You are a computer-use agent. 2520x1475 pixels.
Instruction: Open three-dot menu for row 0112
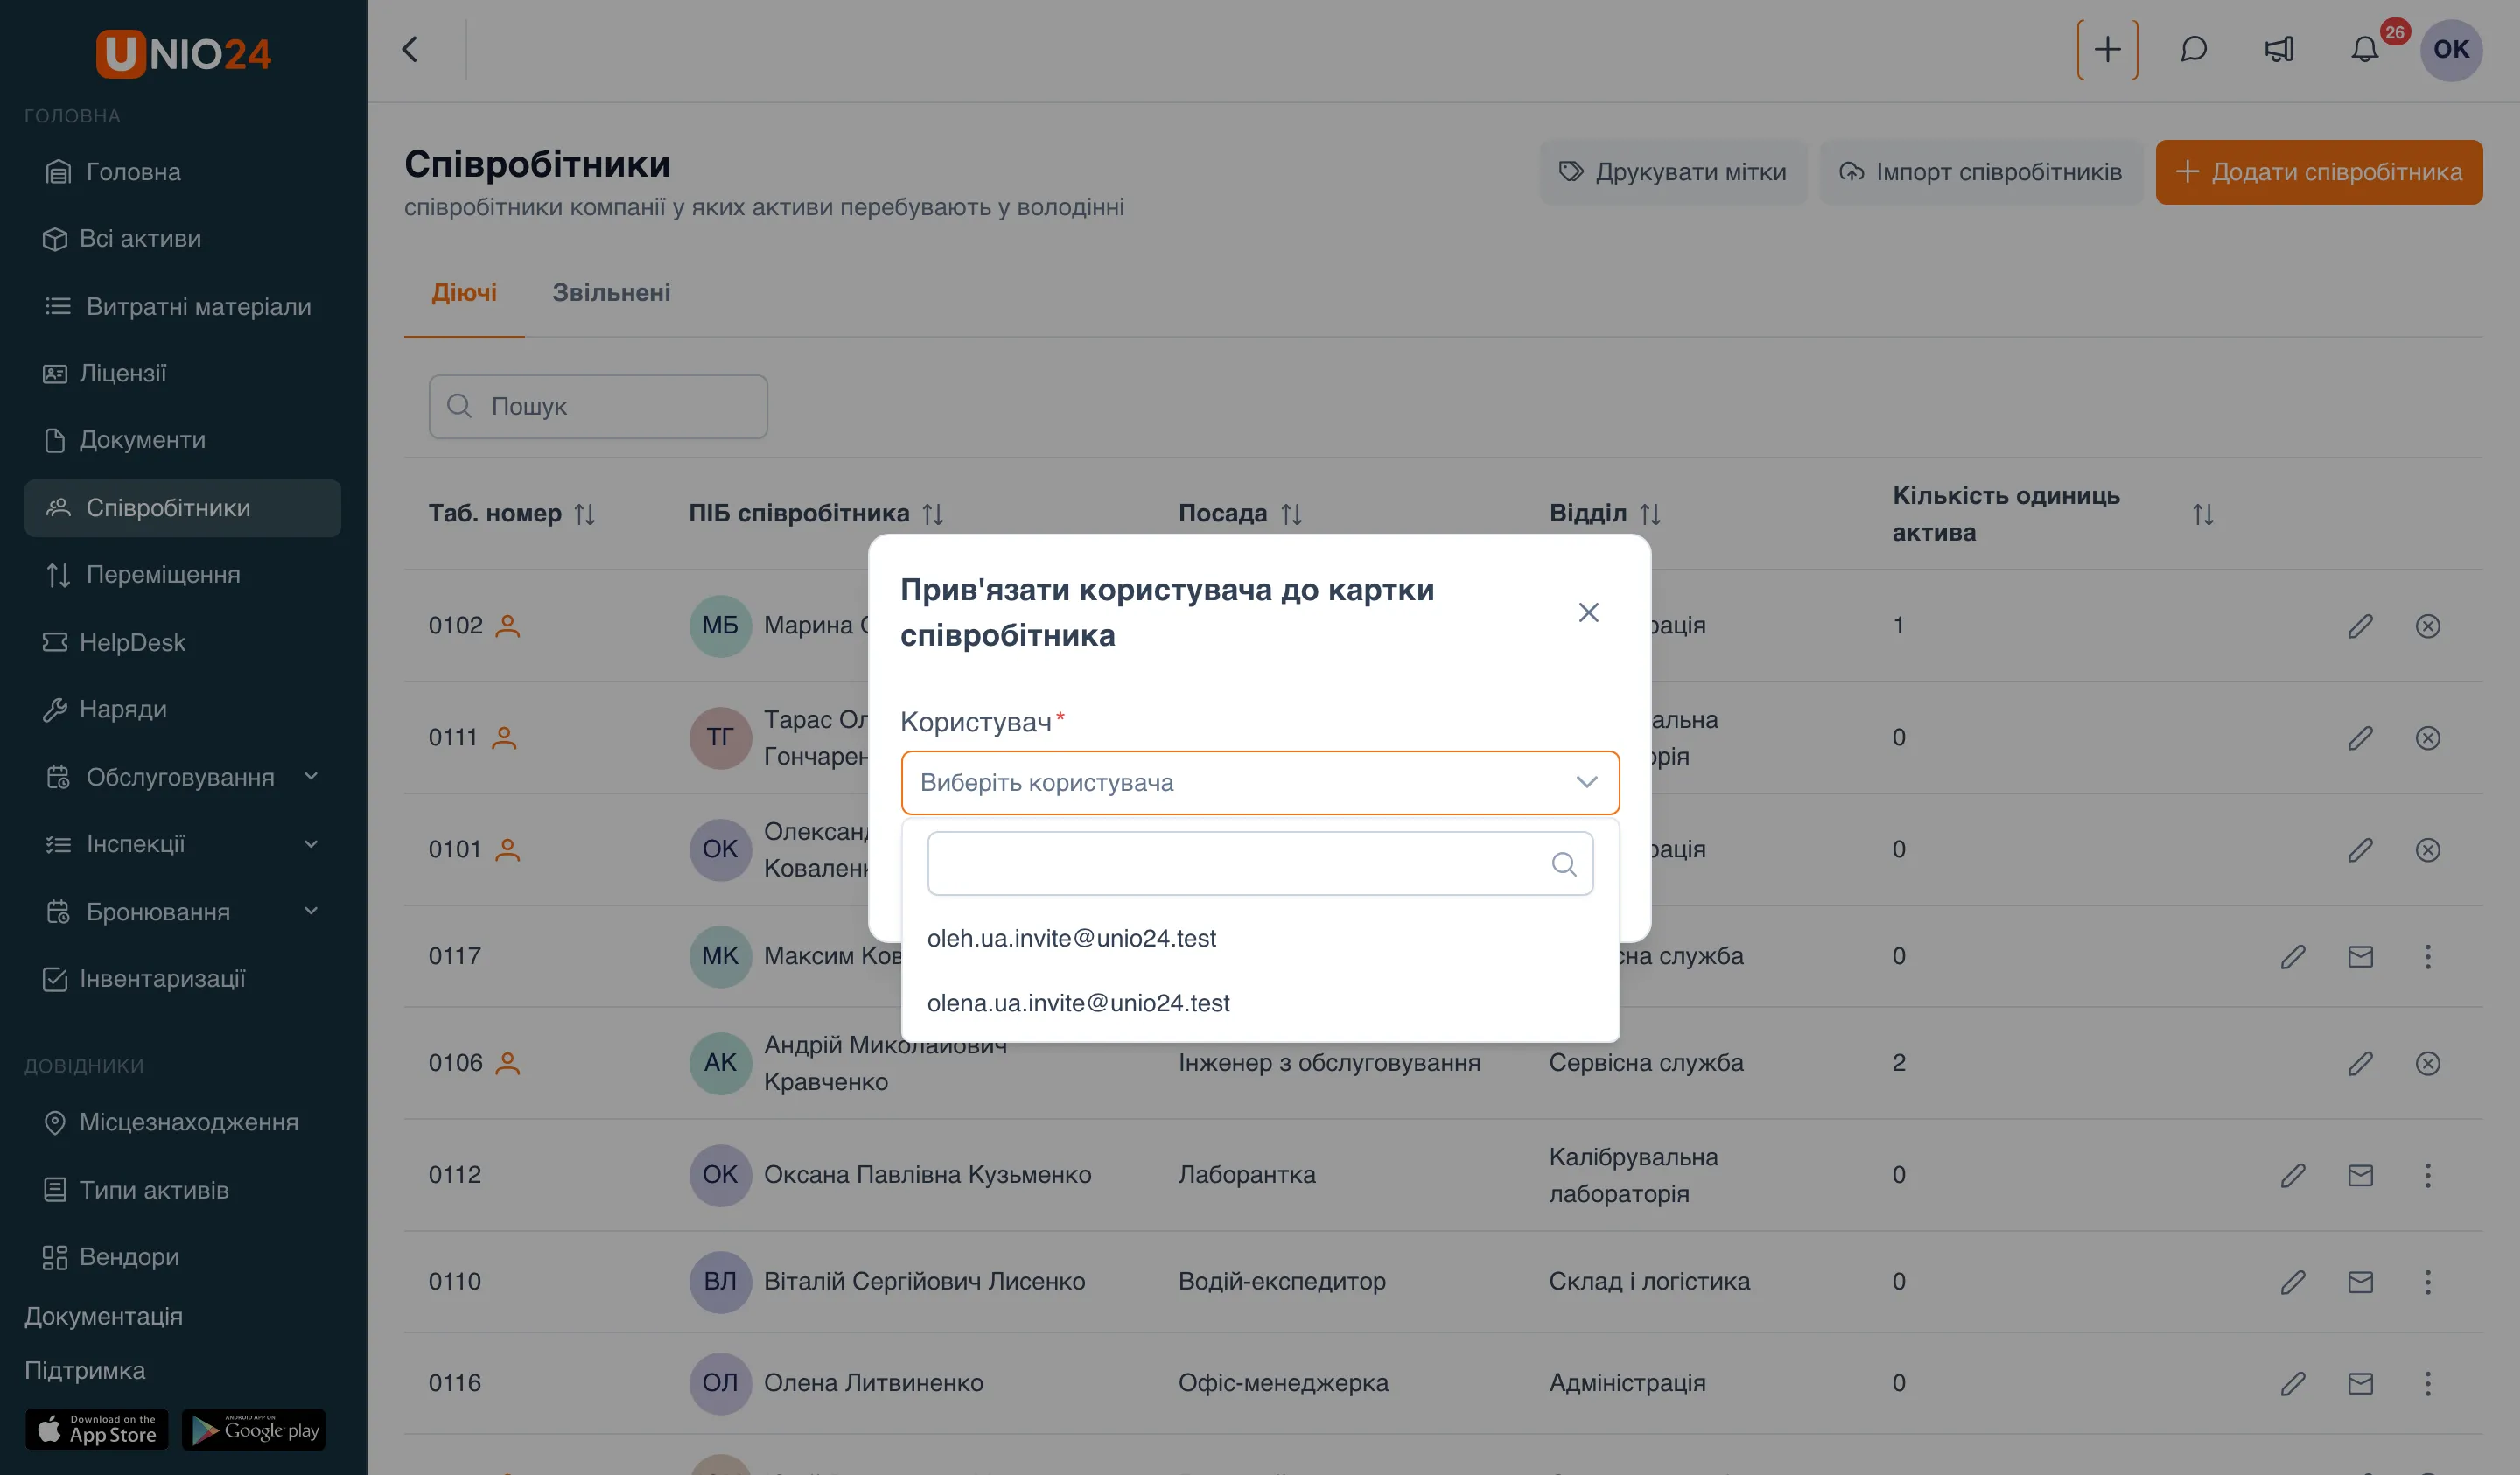coord(2427,1175)
